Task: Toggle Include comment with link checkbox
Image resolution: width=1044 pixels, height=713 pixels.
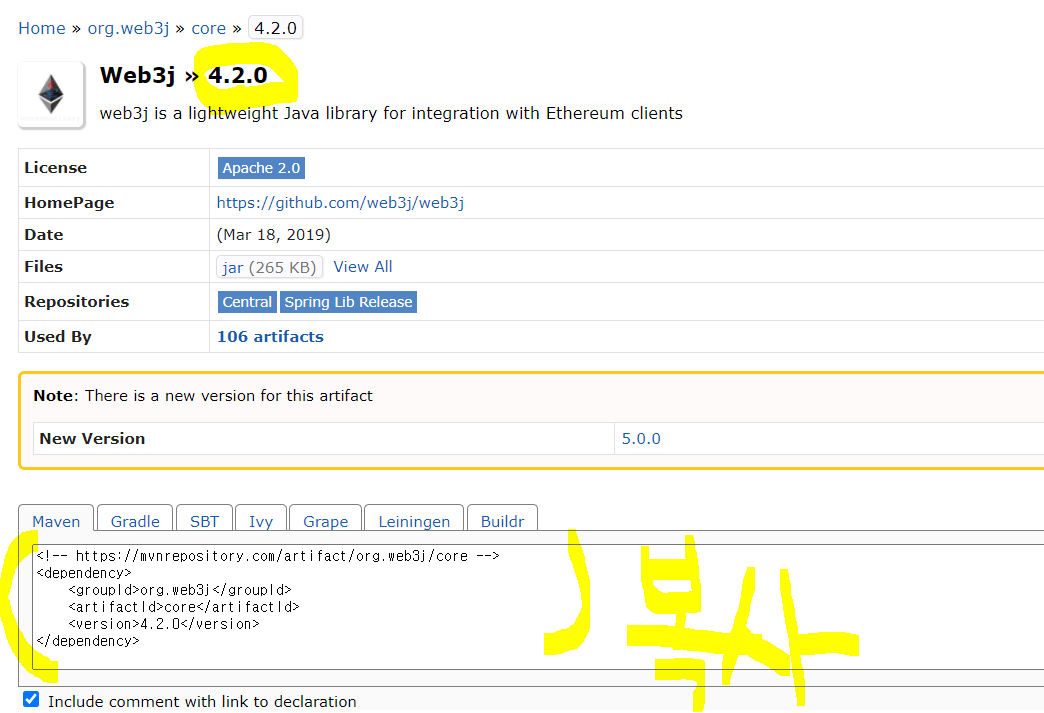Action: pyautogui.click(x=31, y=699)
